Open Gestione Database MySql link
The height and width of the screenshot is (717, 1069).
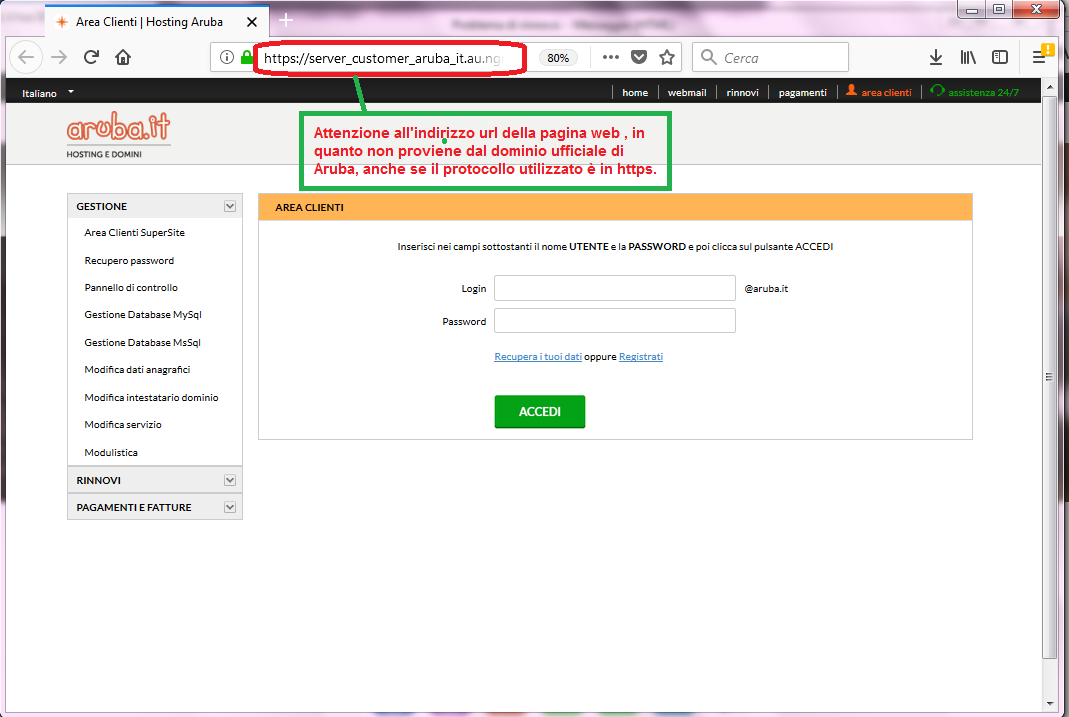[x=143, y=315]
